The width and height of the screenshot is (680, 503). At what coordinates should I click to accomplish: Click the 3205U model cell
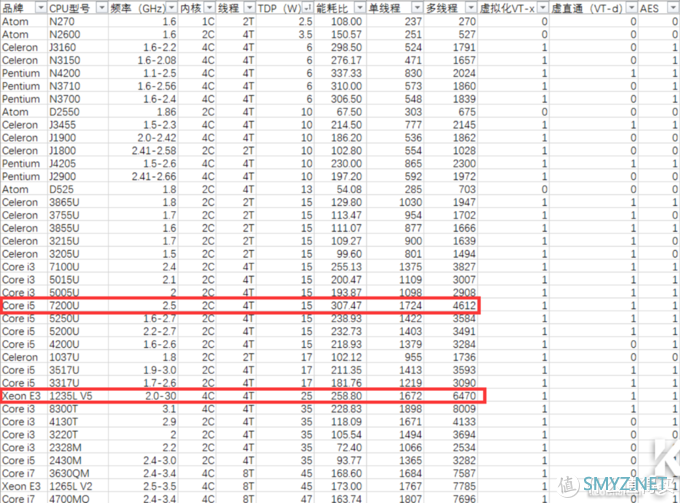[78, 254]
